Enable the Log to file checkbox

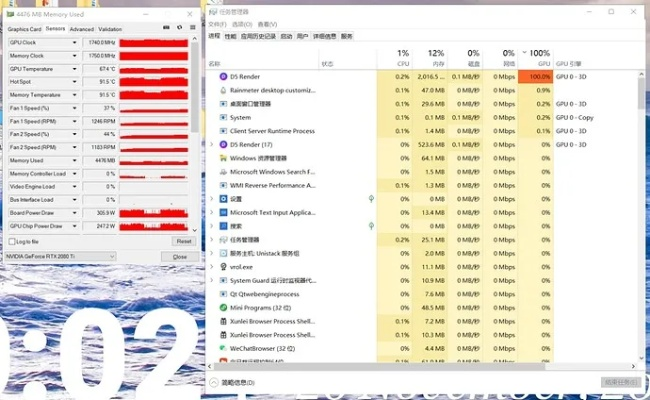pos(11,241)
